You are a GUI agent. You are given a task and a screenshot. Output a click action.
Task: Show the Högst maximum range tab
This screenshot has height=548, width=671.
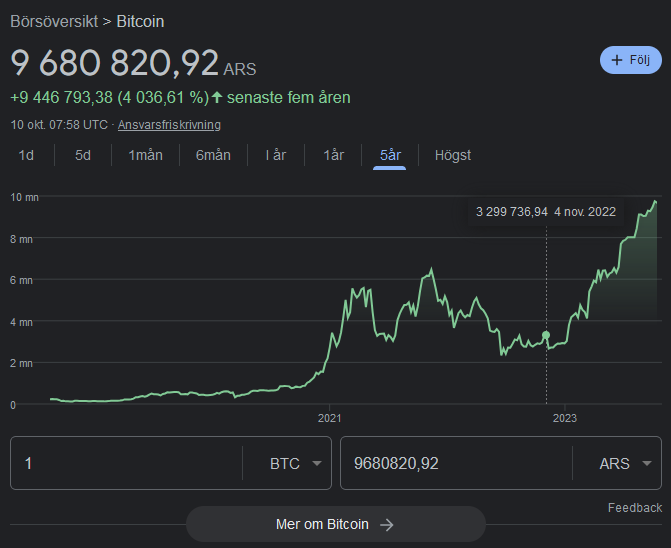click(x=452, y=155)
